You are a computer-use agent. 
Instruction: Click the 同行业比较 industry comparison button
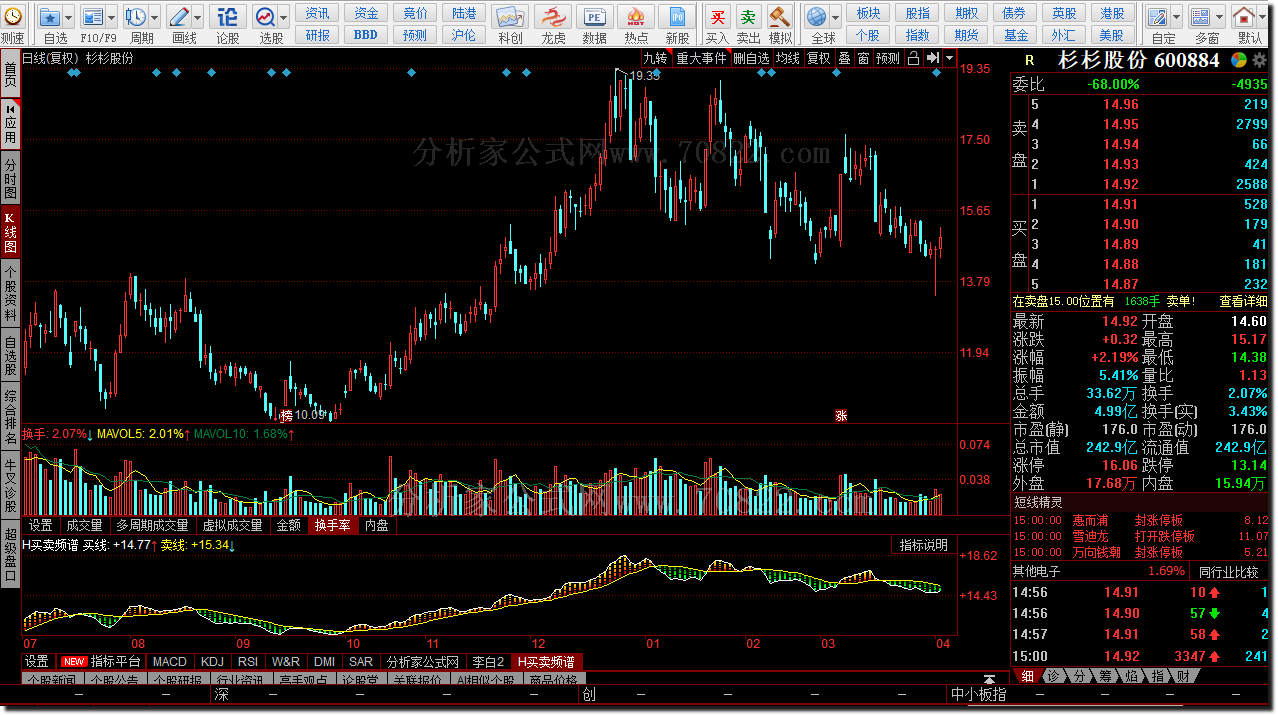pyautogui.click(x=1229, y=572)
